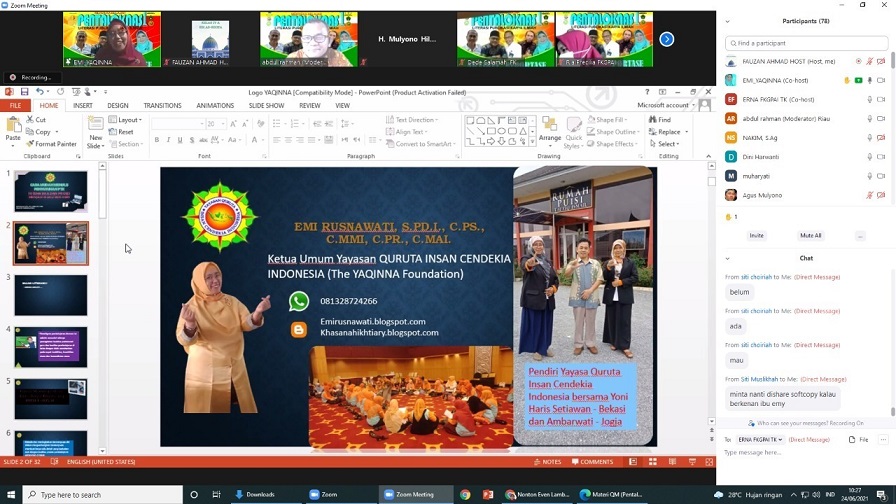
Task: Insert a New Slide
Action: click(95, 133)
